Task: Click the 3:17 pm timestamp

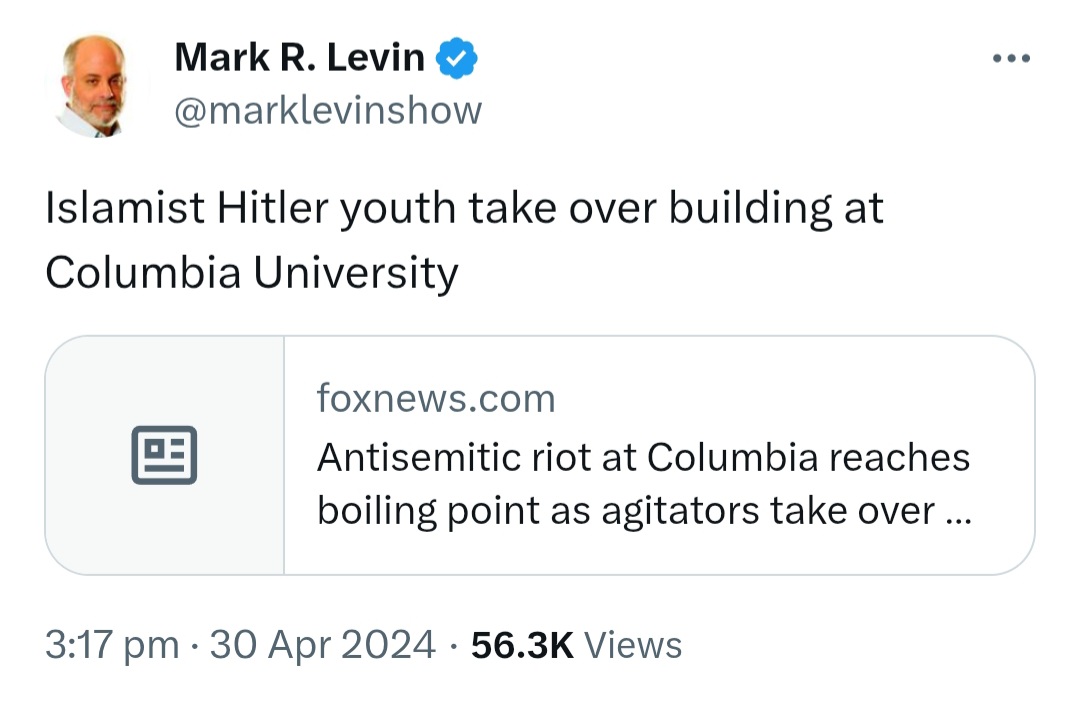Action: point(112,646)
